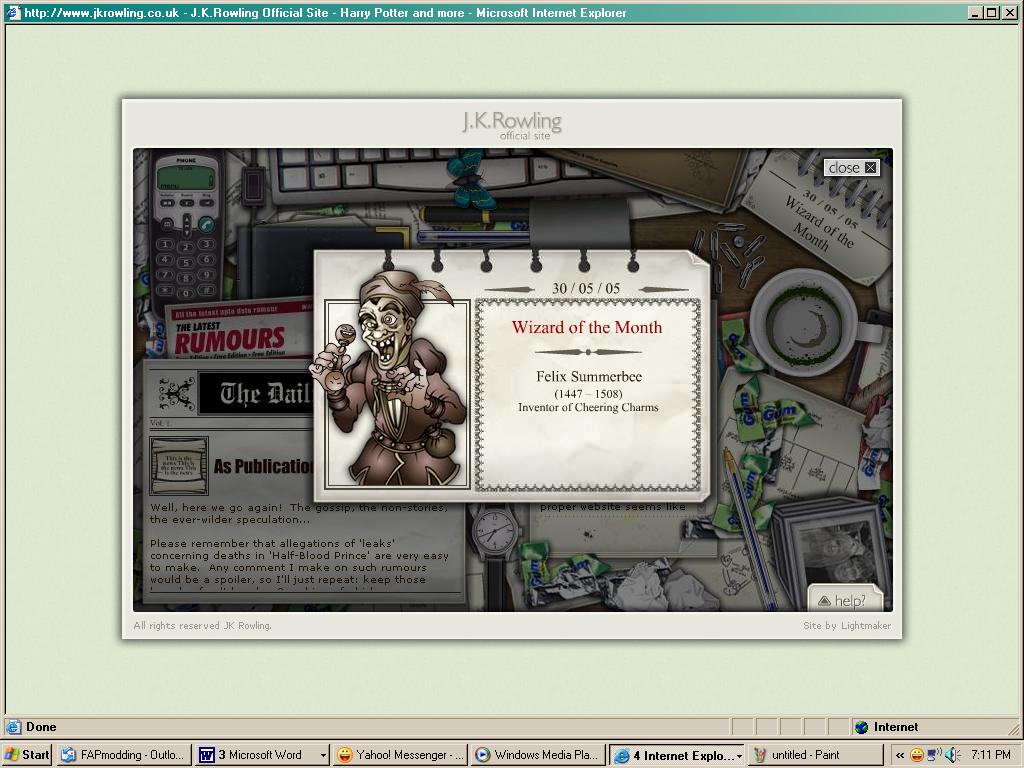Click the 7:11 PM system clock
Image resolution: width=1024 pixels, height=768 pixels.
pyautogui.click(x=991, y=756)
